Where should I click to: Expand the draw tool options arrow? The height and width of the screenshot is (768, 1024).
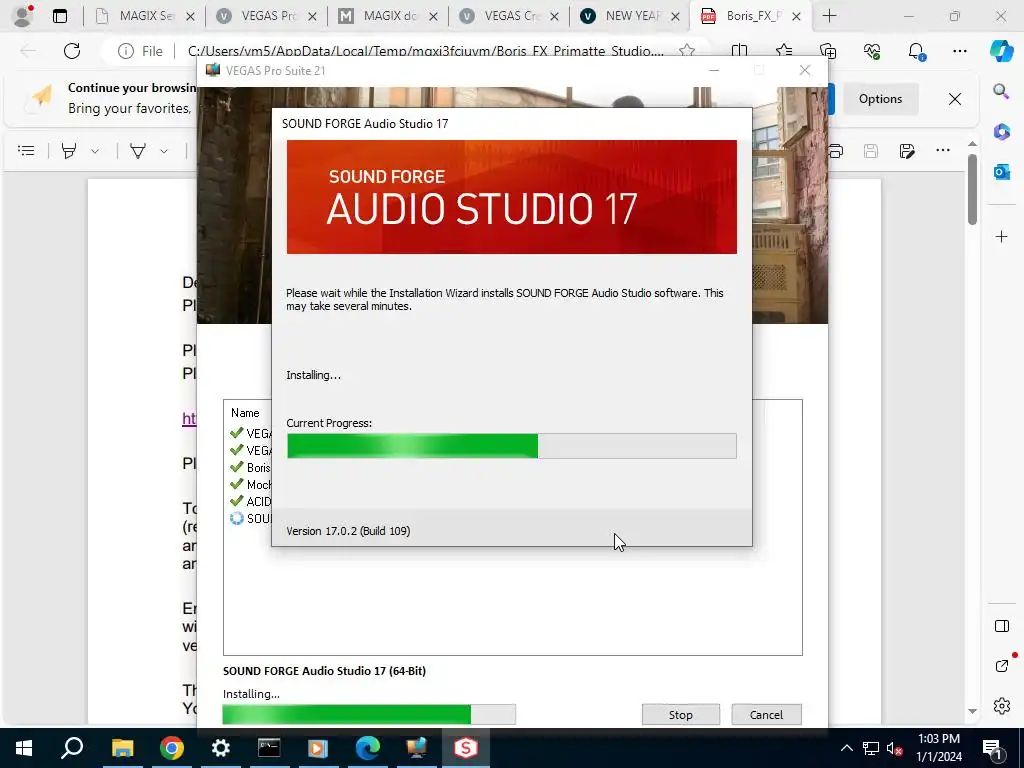pos(164,152)
